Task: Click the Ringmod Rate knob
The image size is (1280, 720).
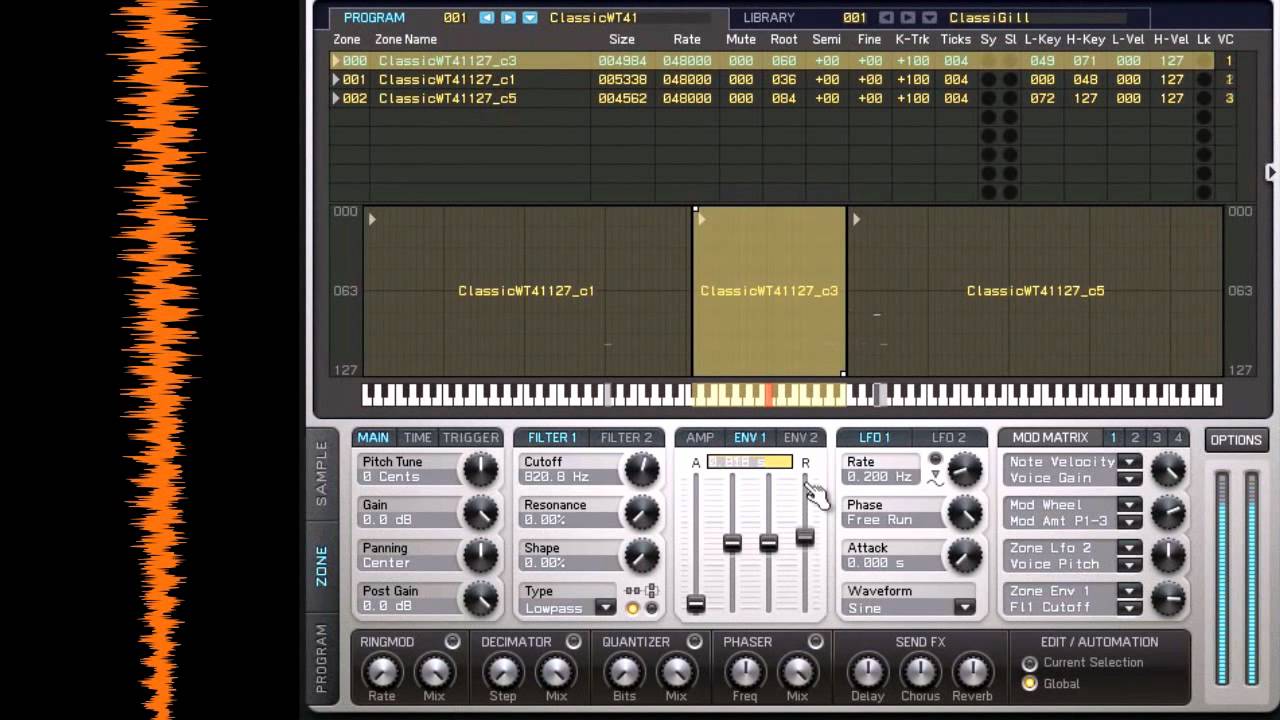Action: [x=381, y=671]
